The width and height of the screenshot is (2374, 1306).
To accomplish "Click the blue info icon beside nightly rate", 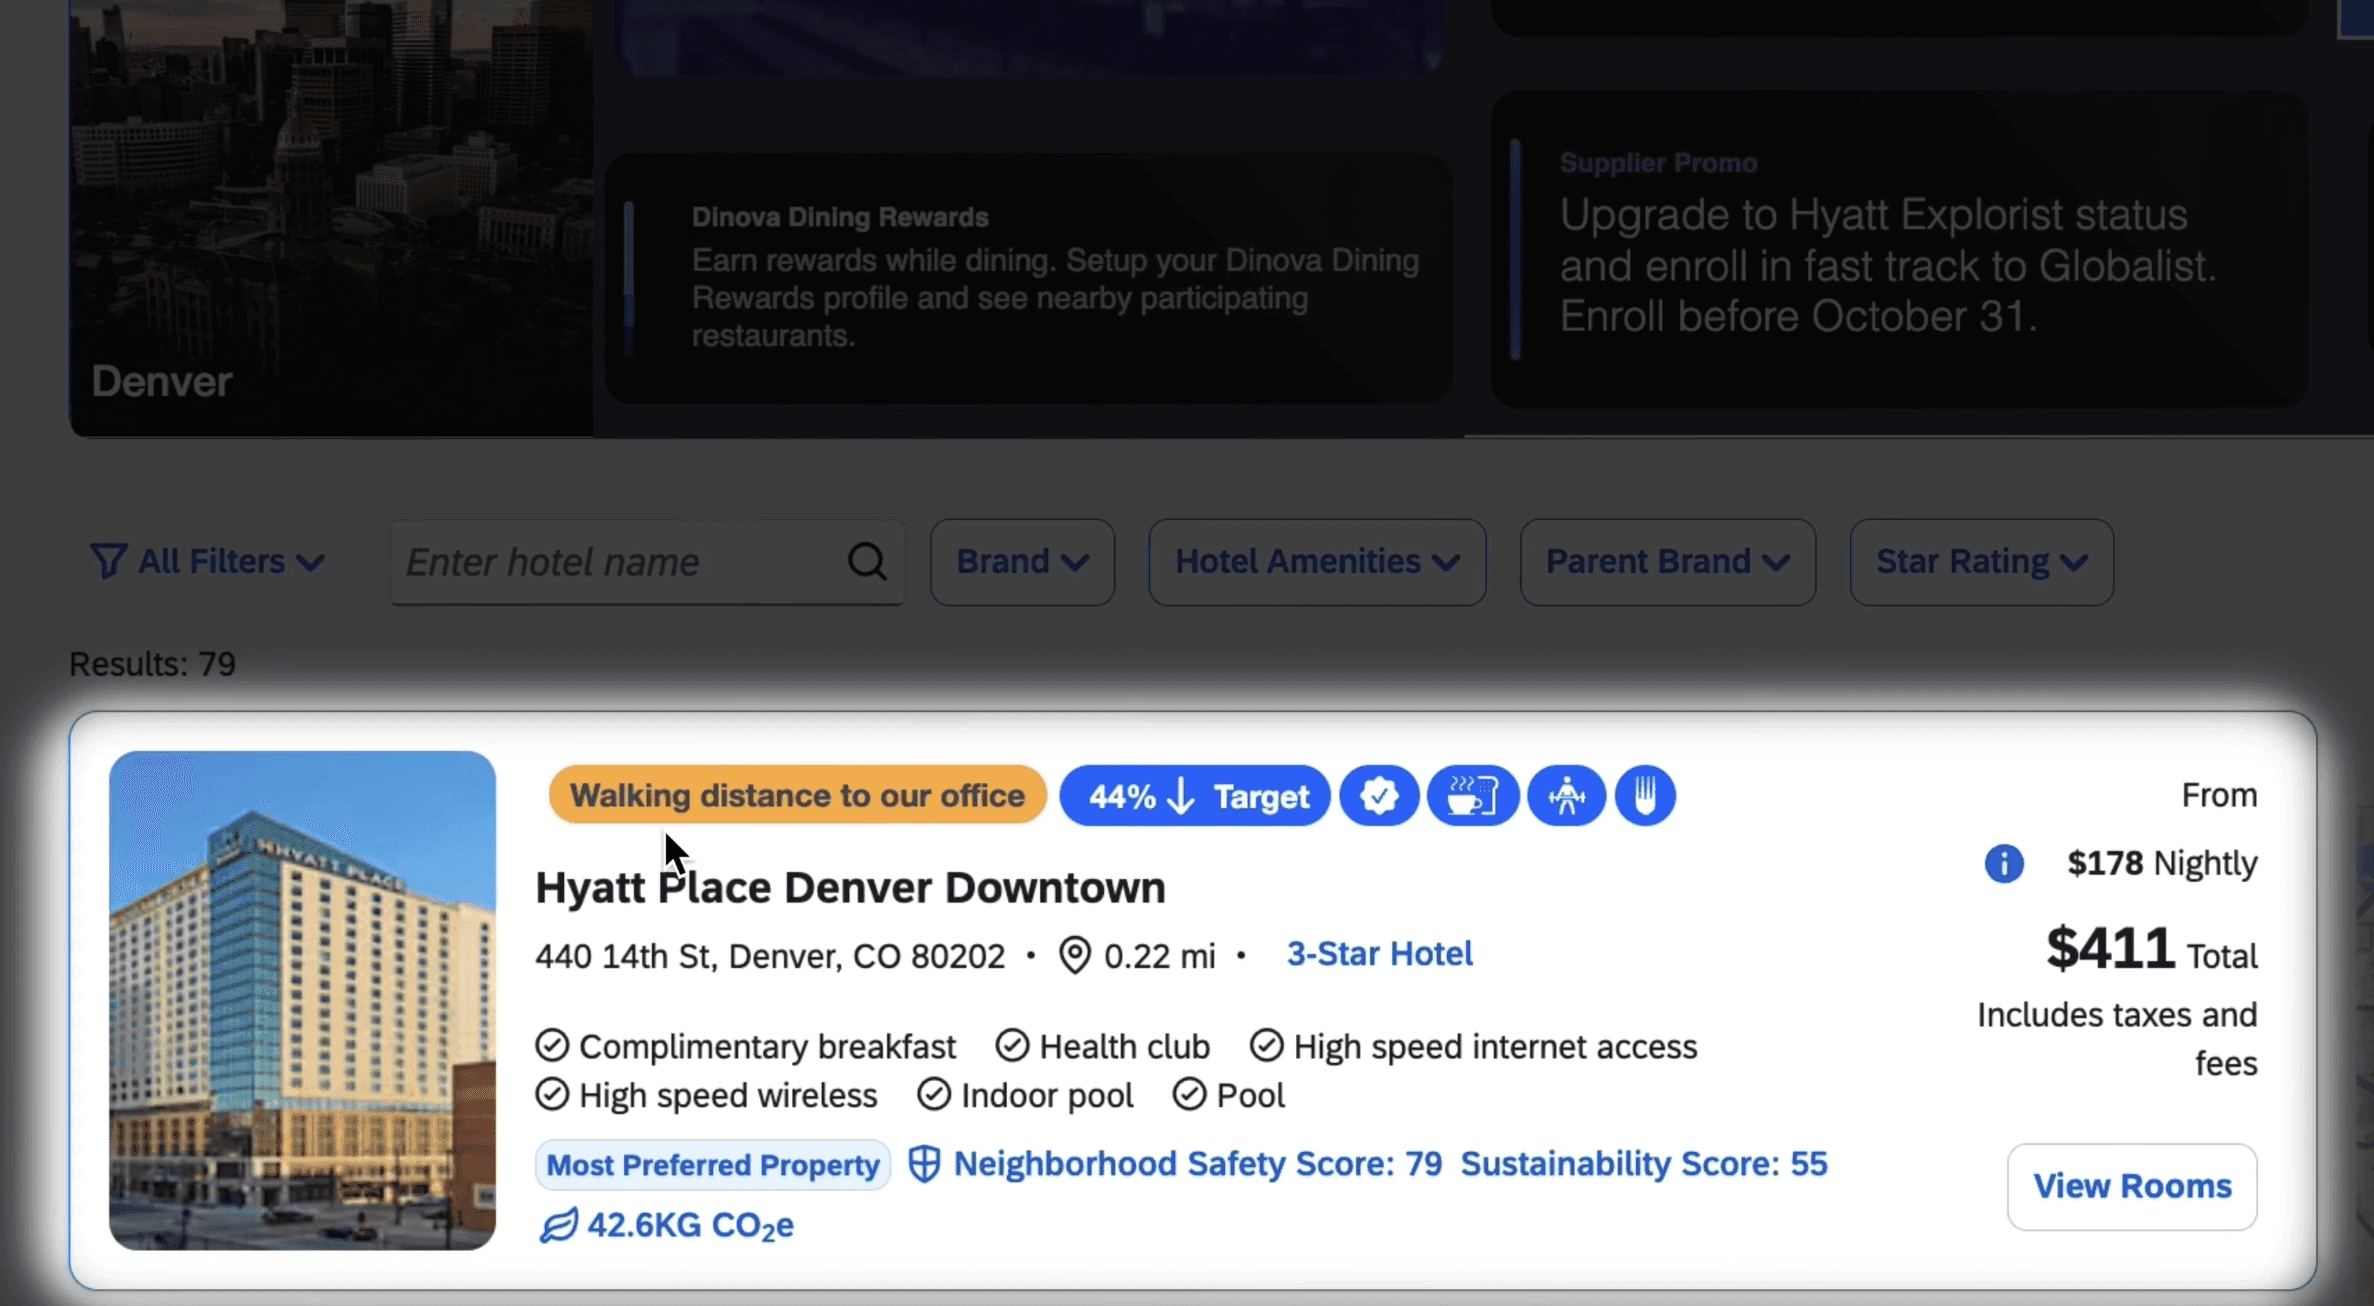I will point(2004,863).
